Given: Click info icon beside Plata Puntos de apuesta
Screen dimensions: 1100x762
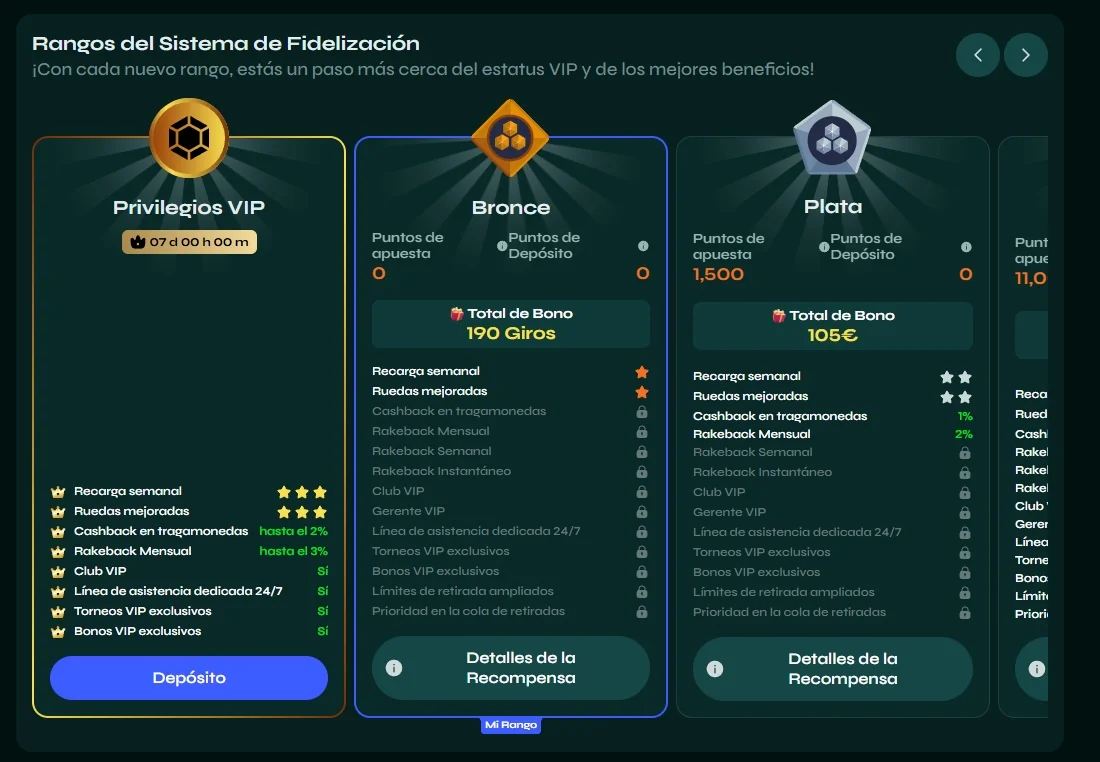Looking at the screenshot, I should 824,247.
